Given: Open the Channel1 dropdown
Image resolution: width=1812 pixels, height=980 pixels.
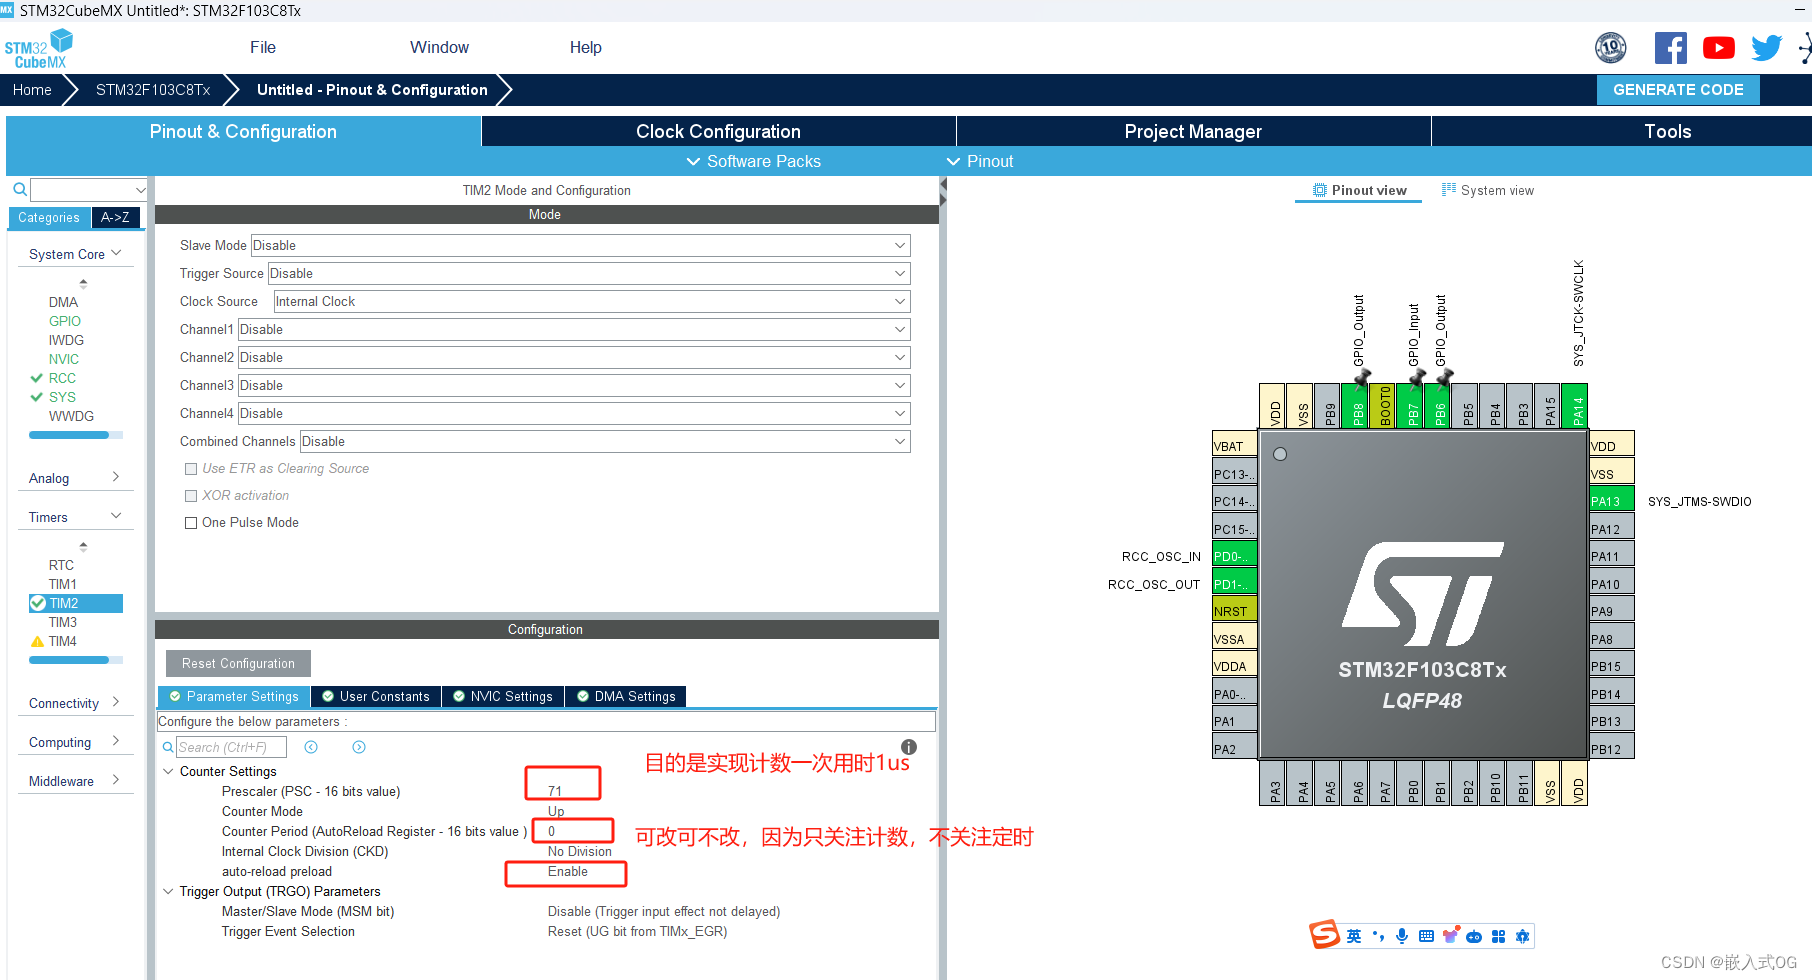Looking at the screenshot, I should point(573,329).
